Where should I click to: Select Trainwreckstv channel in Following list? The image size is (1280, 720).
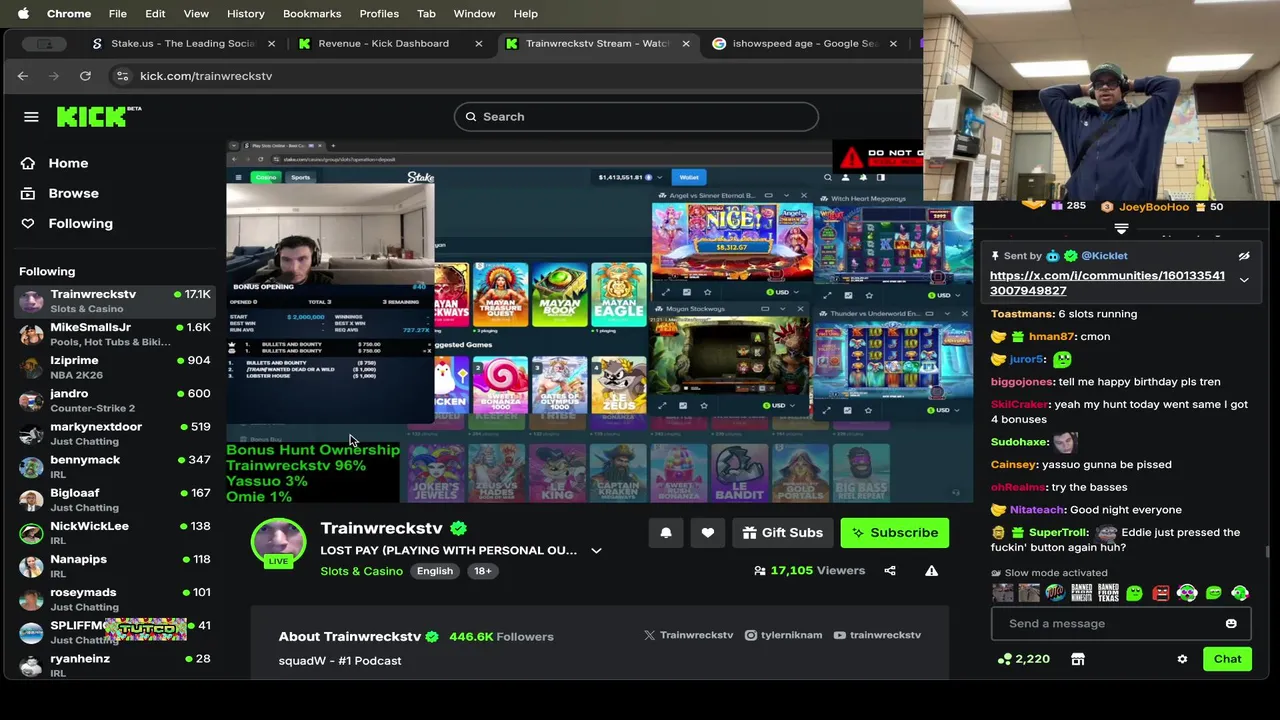pos(114,301)
